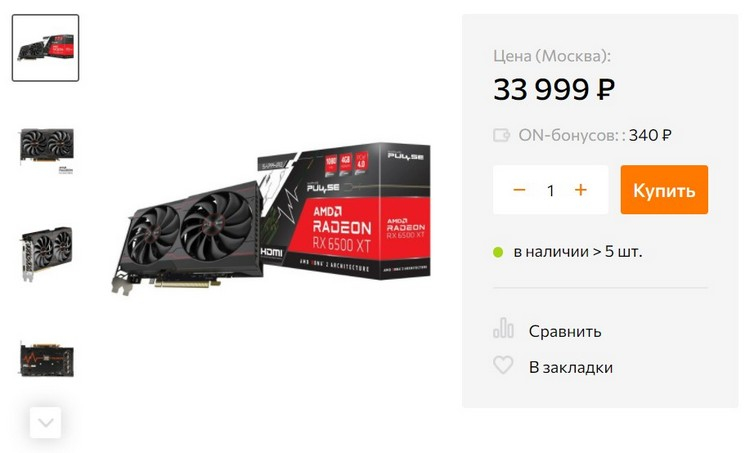The image size is (750, 453).
Task: Increase quantity with the plus button
Action: pos(580,190)
